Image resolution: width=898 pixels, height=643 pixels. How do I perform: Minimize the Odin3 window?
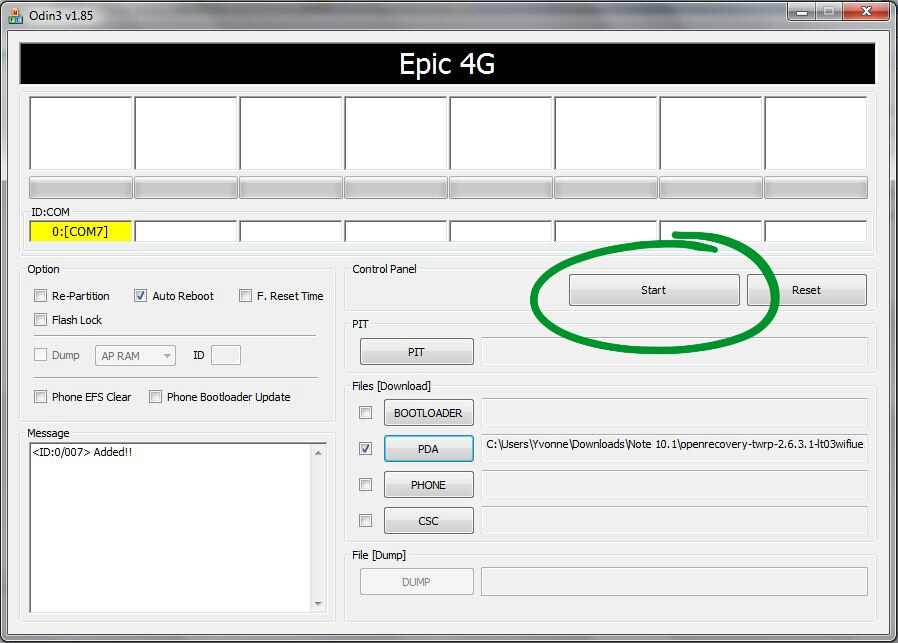pos(802,11)
